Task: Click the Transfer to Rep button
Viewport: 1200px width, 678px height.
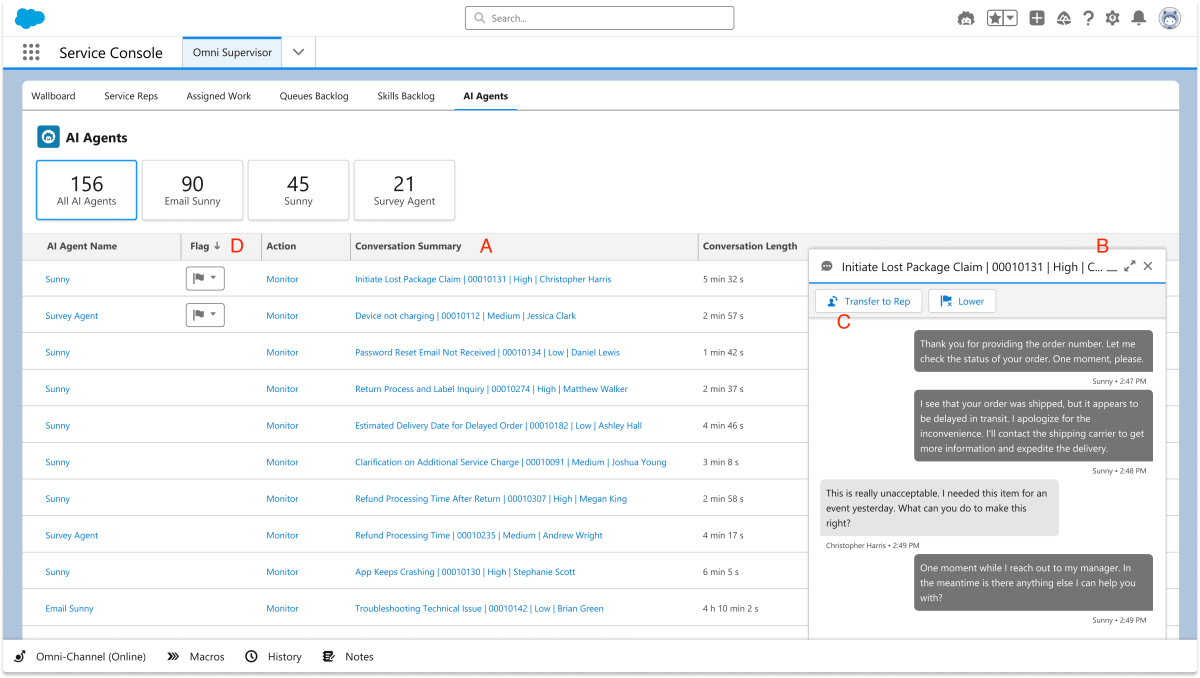Action: 868,300
